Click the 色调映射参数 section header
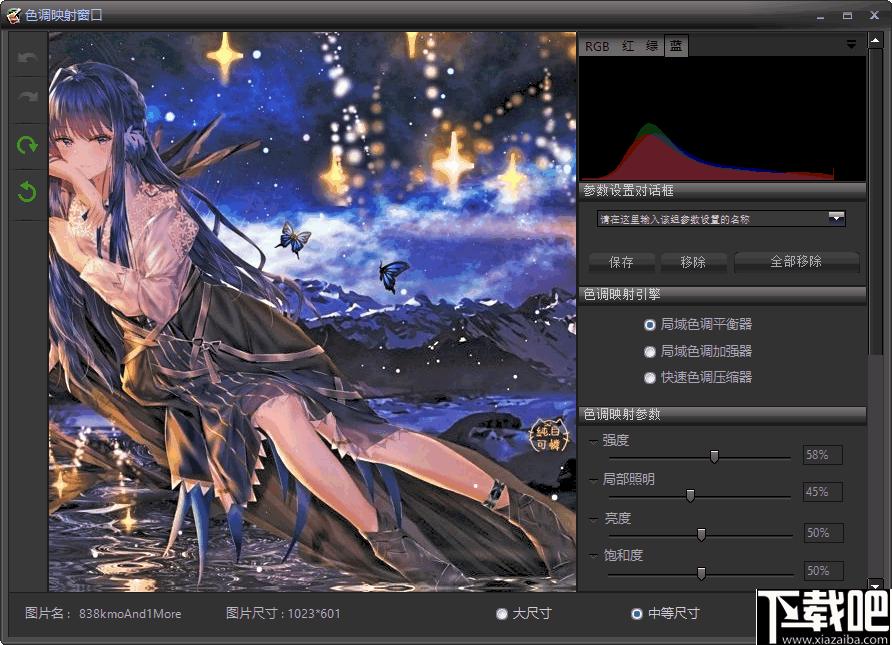Image resolution: width=892 pixels, height=645 pixels. coord(722,415)
